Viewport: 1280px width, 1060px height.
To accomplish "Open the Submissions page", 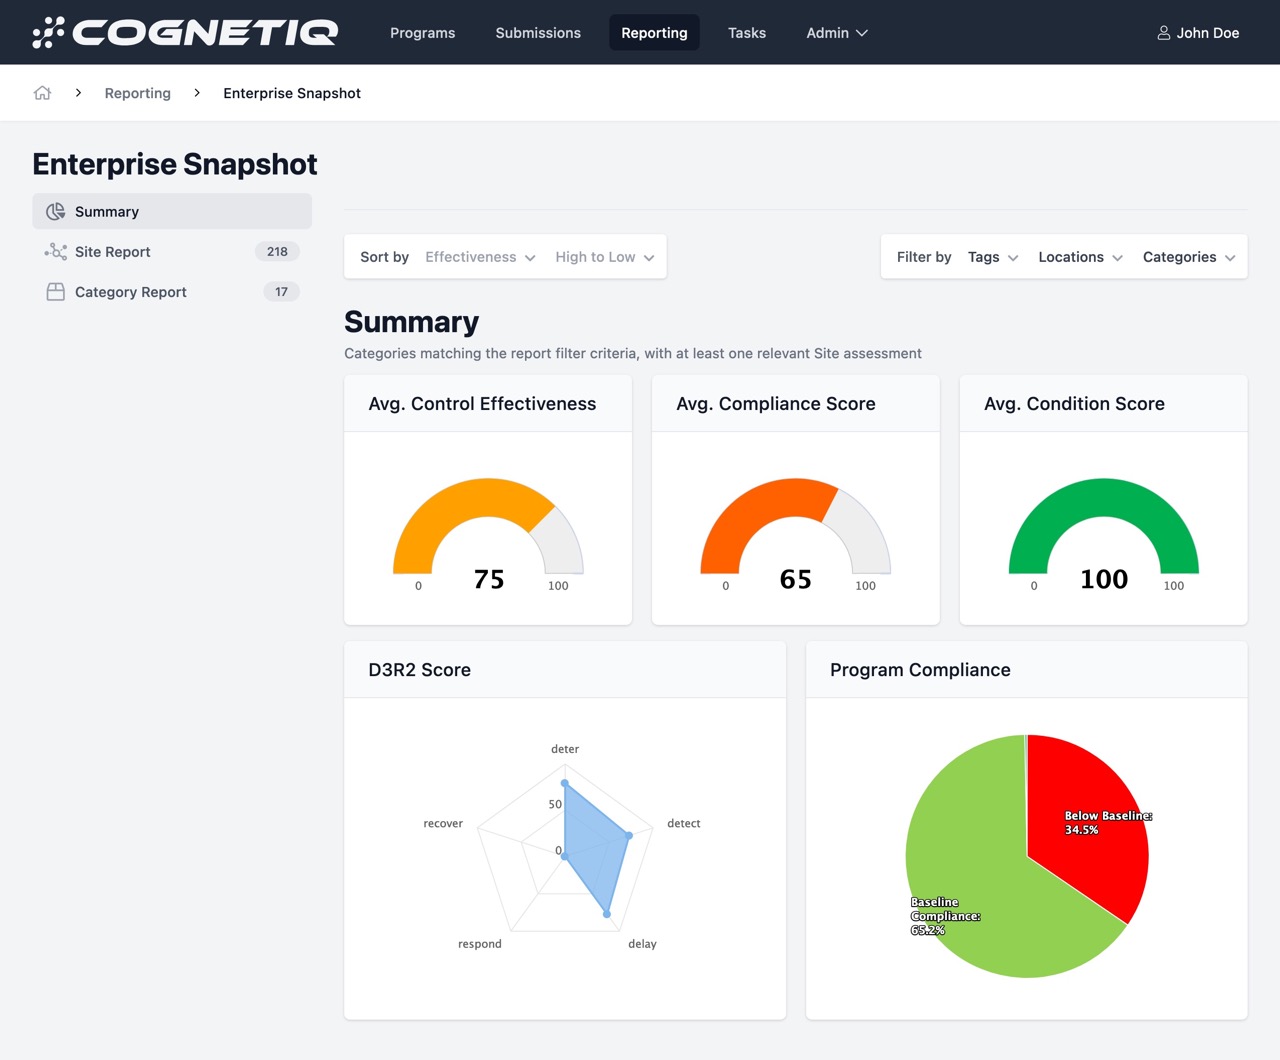I will tap(538, 33).
